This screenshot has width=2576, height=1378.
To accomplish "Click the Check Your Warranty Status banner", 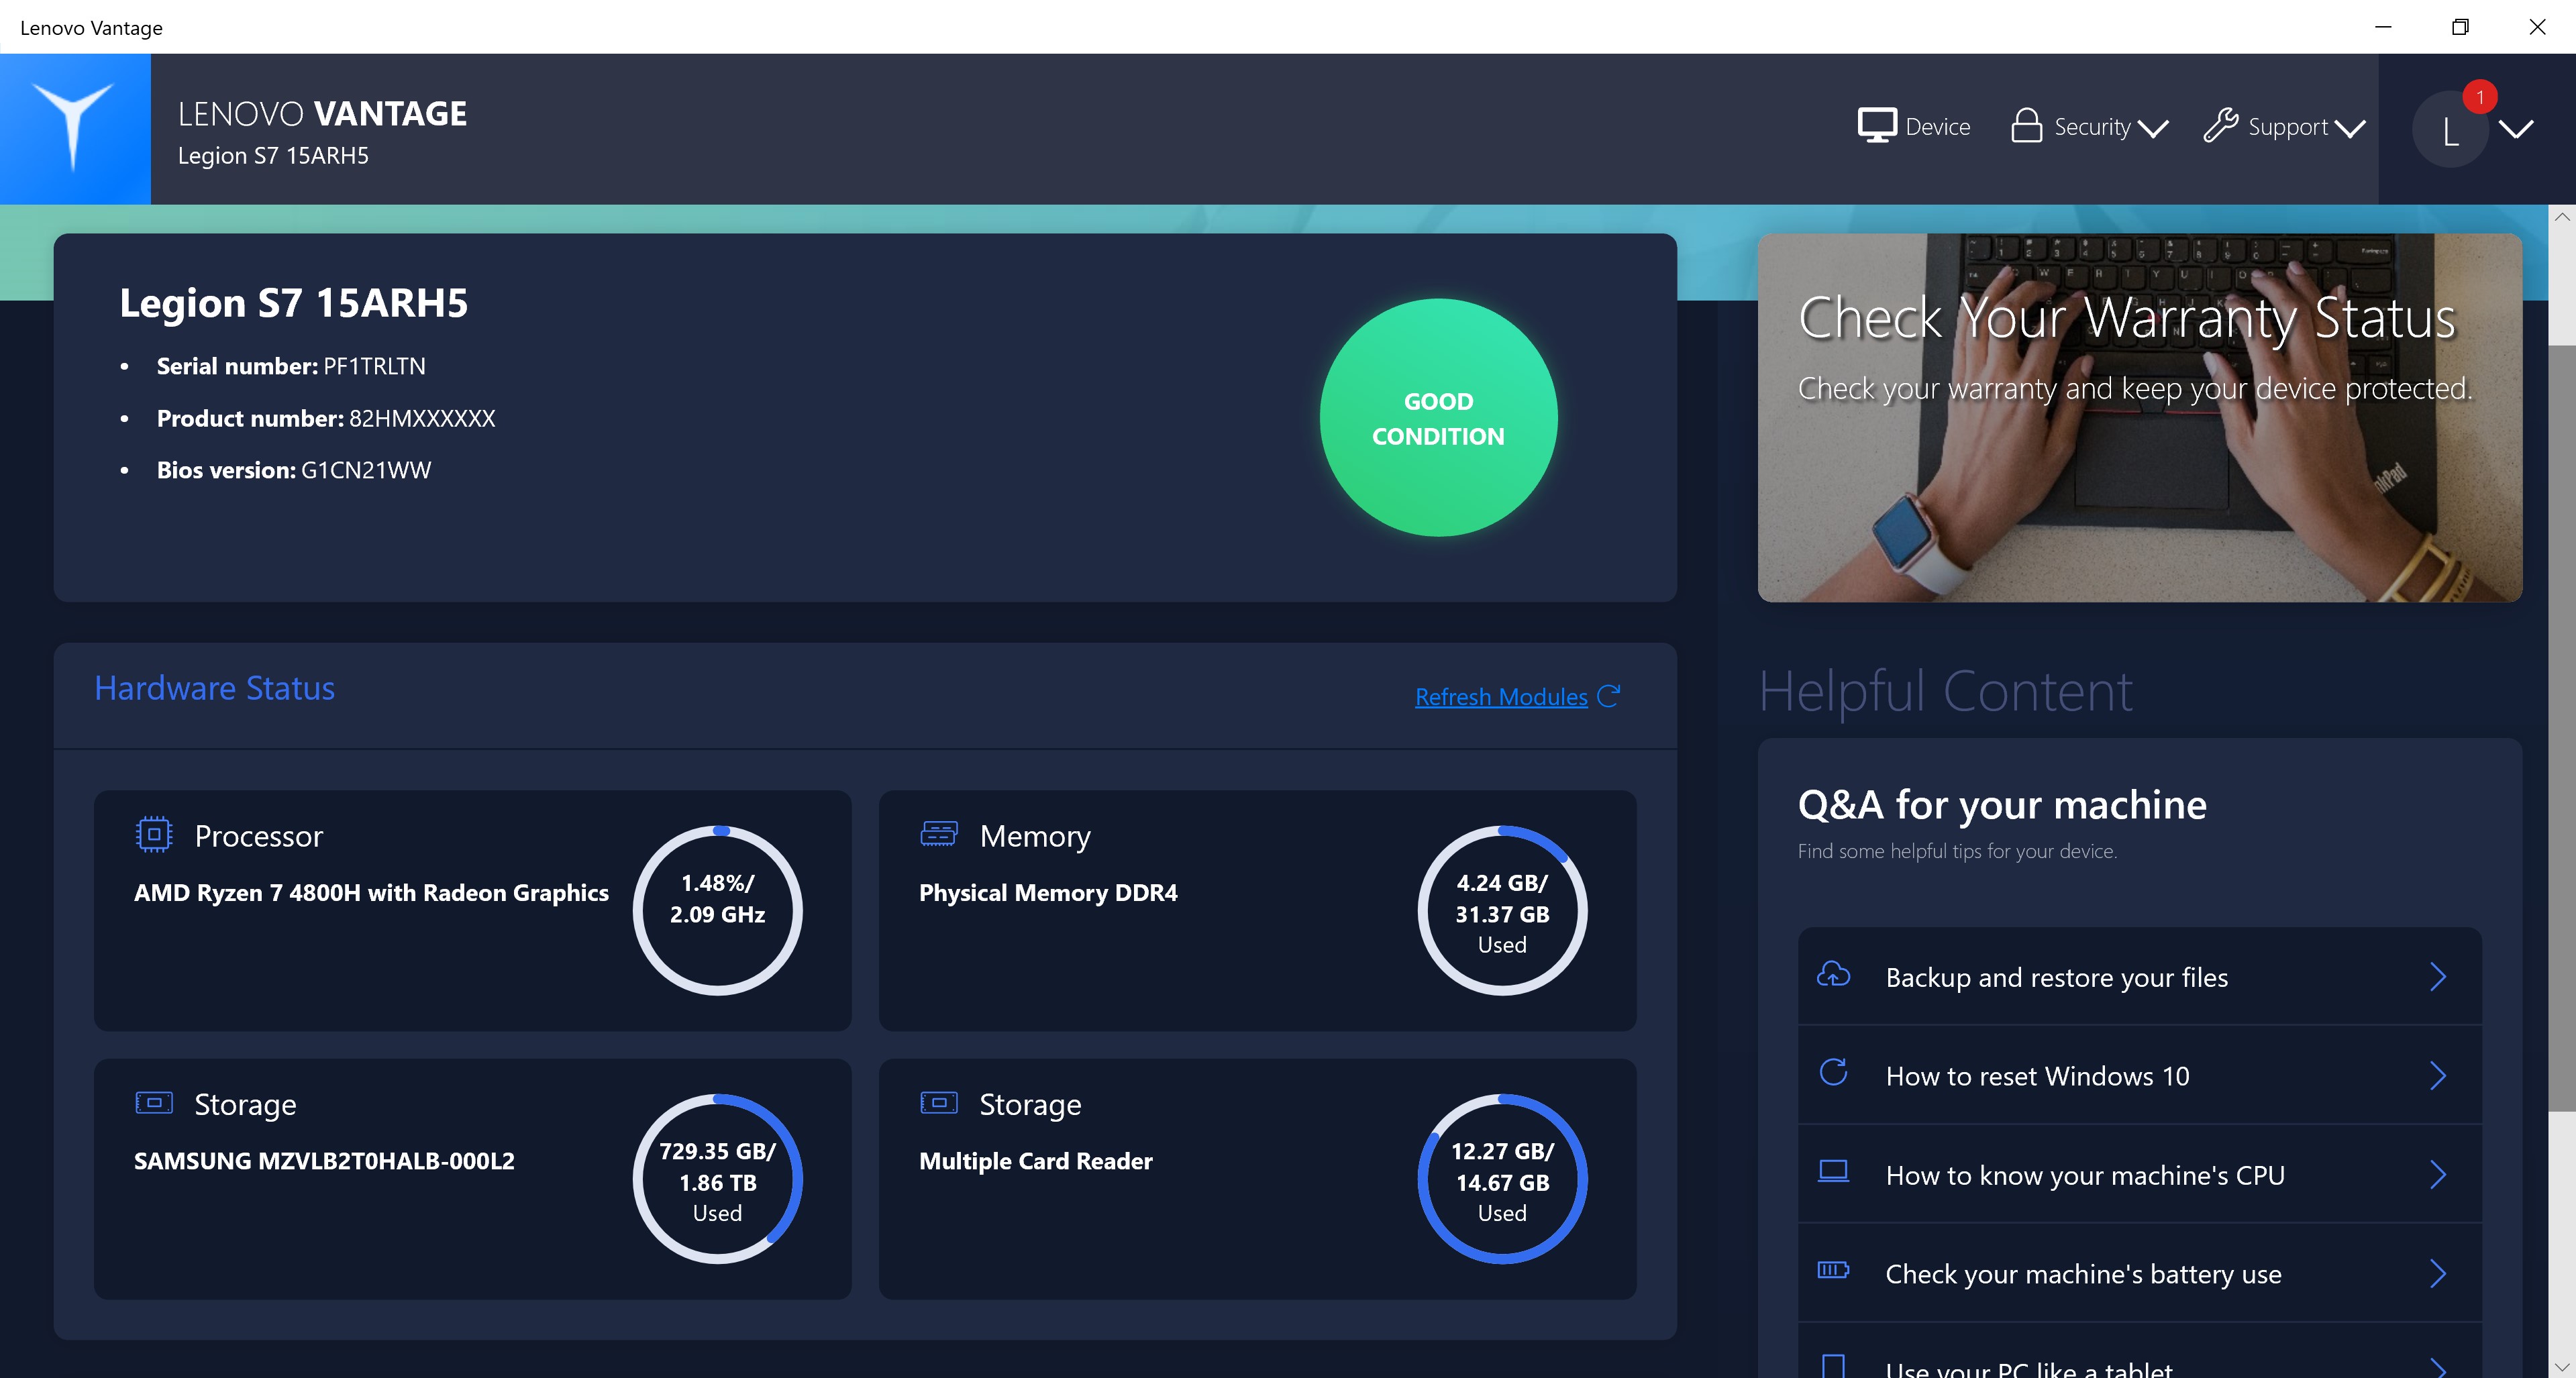I will 2139,418.
